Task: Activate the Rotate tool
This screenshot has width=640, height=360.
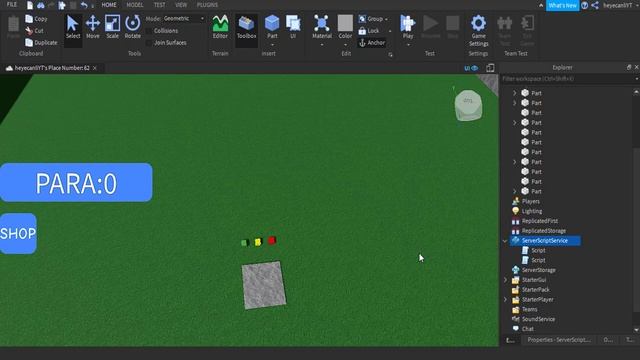Action: coord(133,27)
